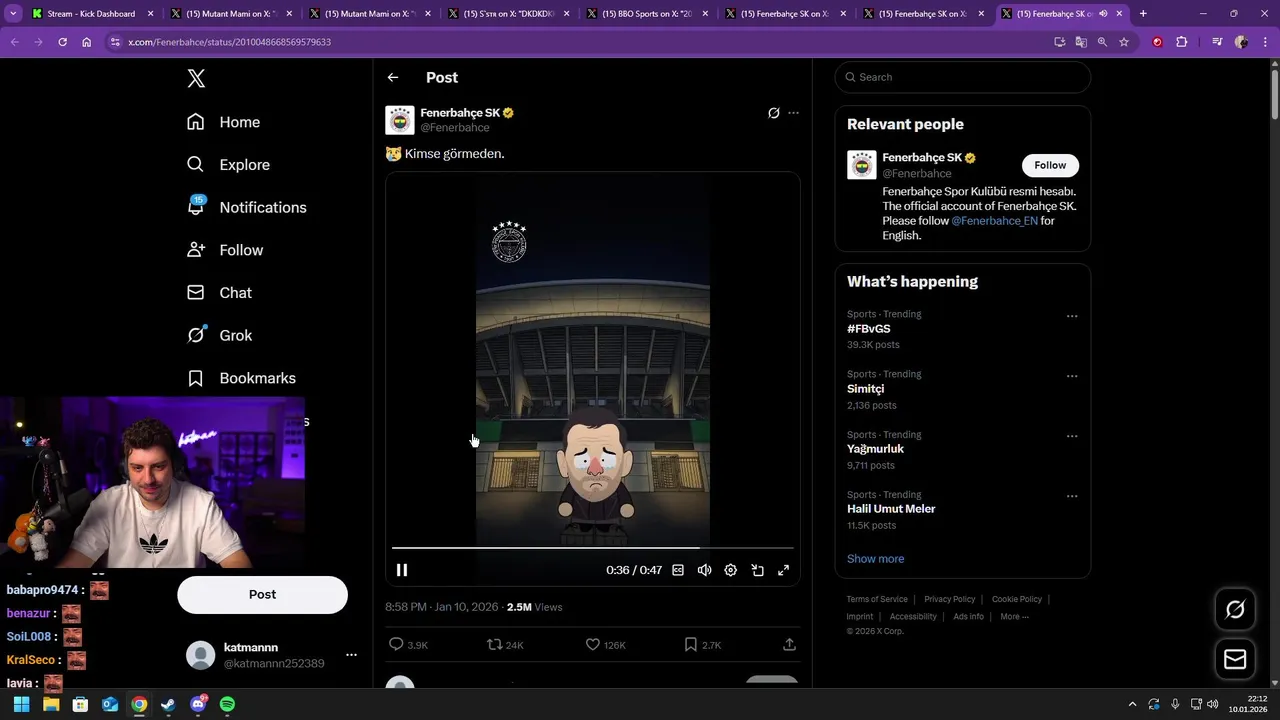Open the floating Grok button
Image resolution: width=1280 pixels, height=720 pixels.
coord(1235,610)
